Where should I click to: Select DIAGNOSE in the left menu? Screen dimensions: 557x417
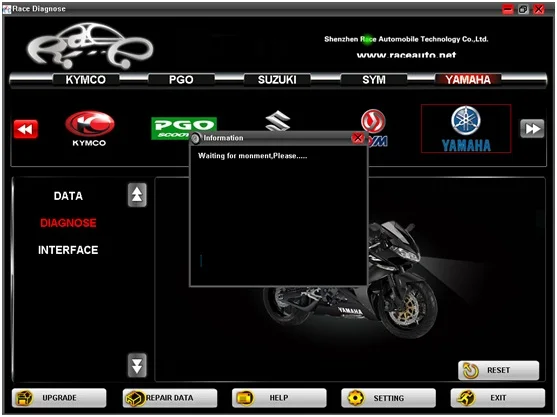coord(68,223)
